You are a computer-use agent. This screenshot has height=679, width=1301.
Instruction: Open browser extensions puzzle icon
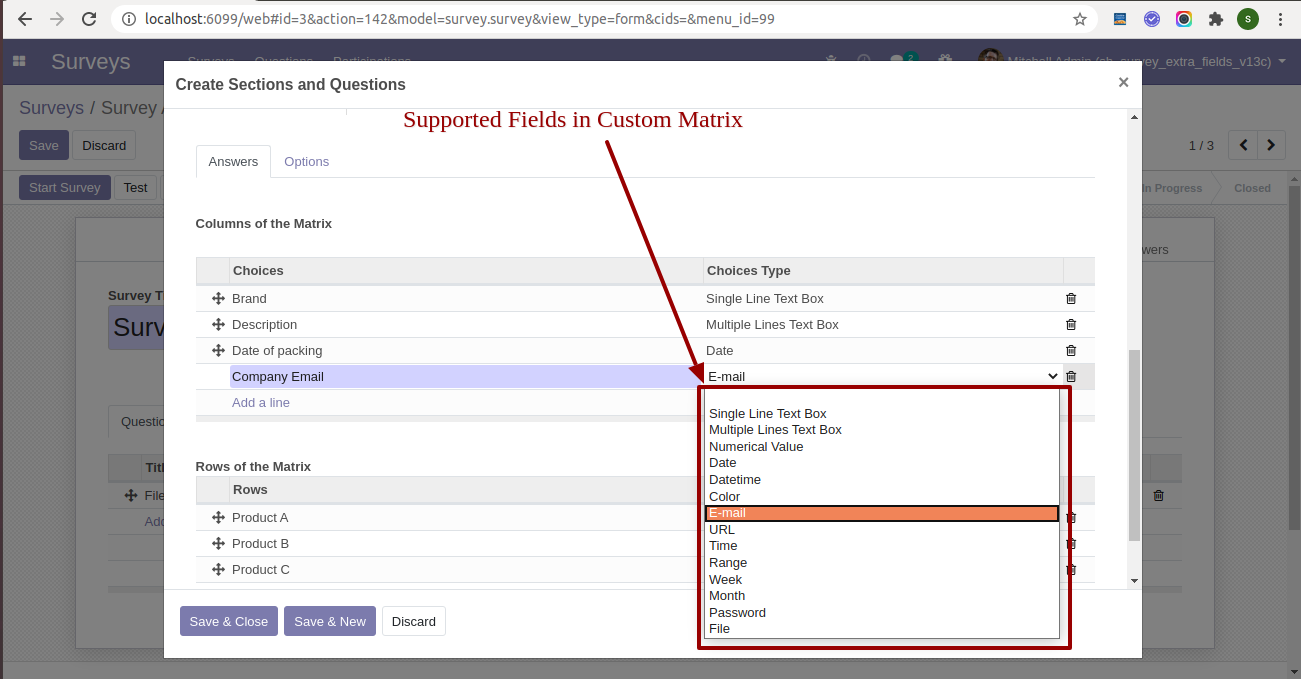tap(1216, 19)
